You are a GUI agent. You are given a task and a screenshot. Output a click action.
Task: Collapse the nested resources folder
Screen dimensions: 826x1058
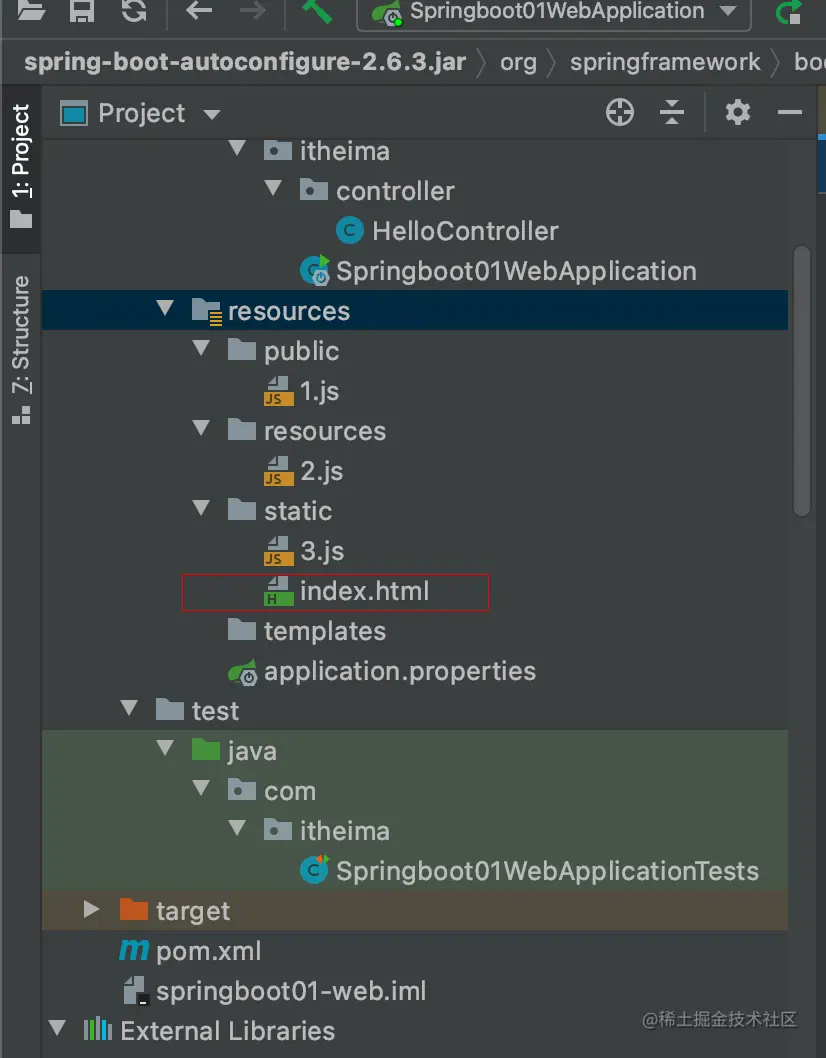point(201,428)
